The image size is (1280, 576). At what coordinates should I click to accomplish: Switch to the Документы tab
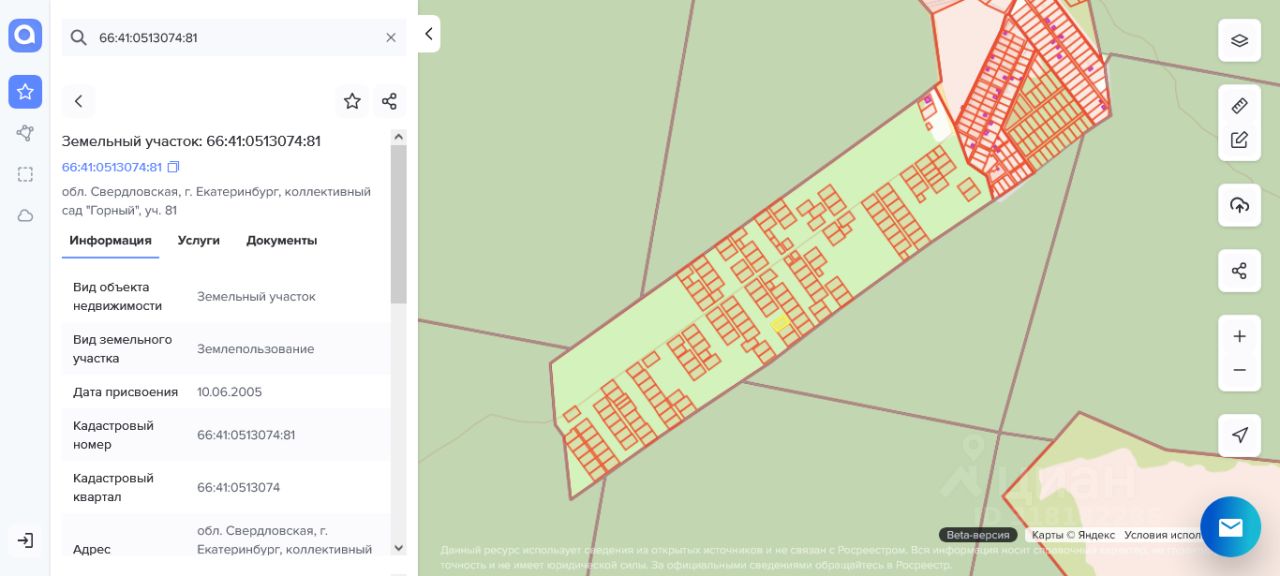click(282, 240)
